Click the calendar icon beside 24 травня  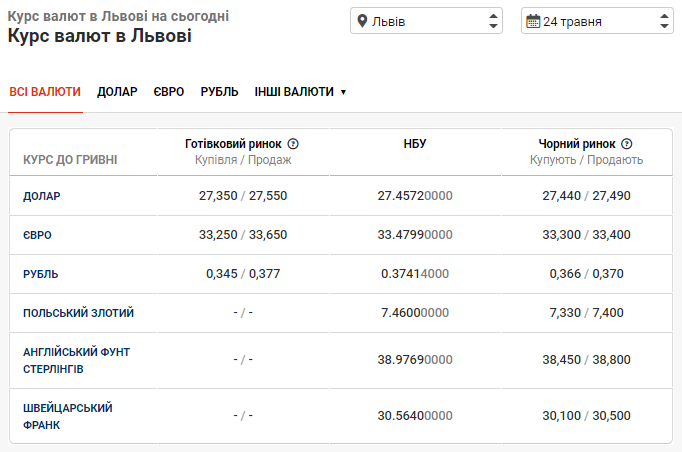click(533, 21)
